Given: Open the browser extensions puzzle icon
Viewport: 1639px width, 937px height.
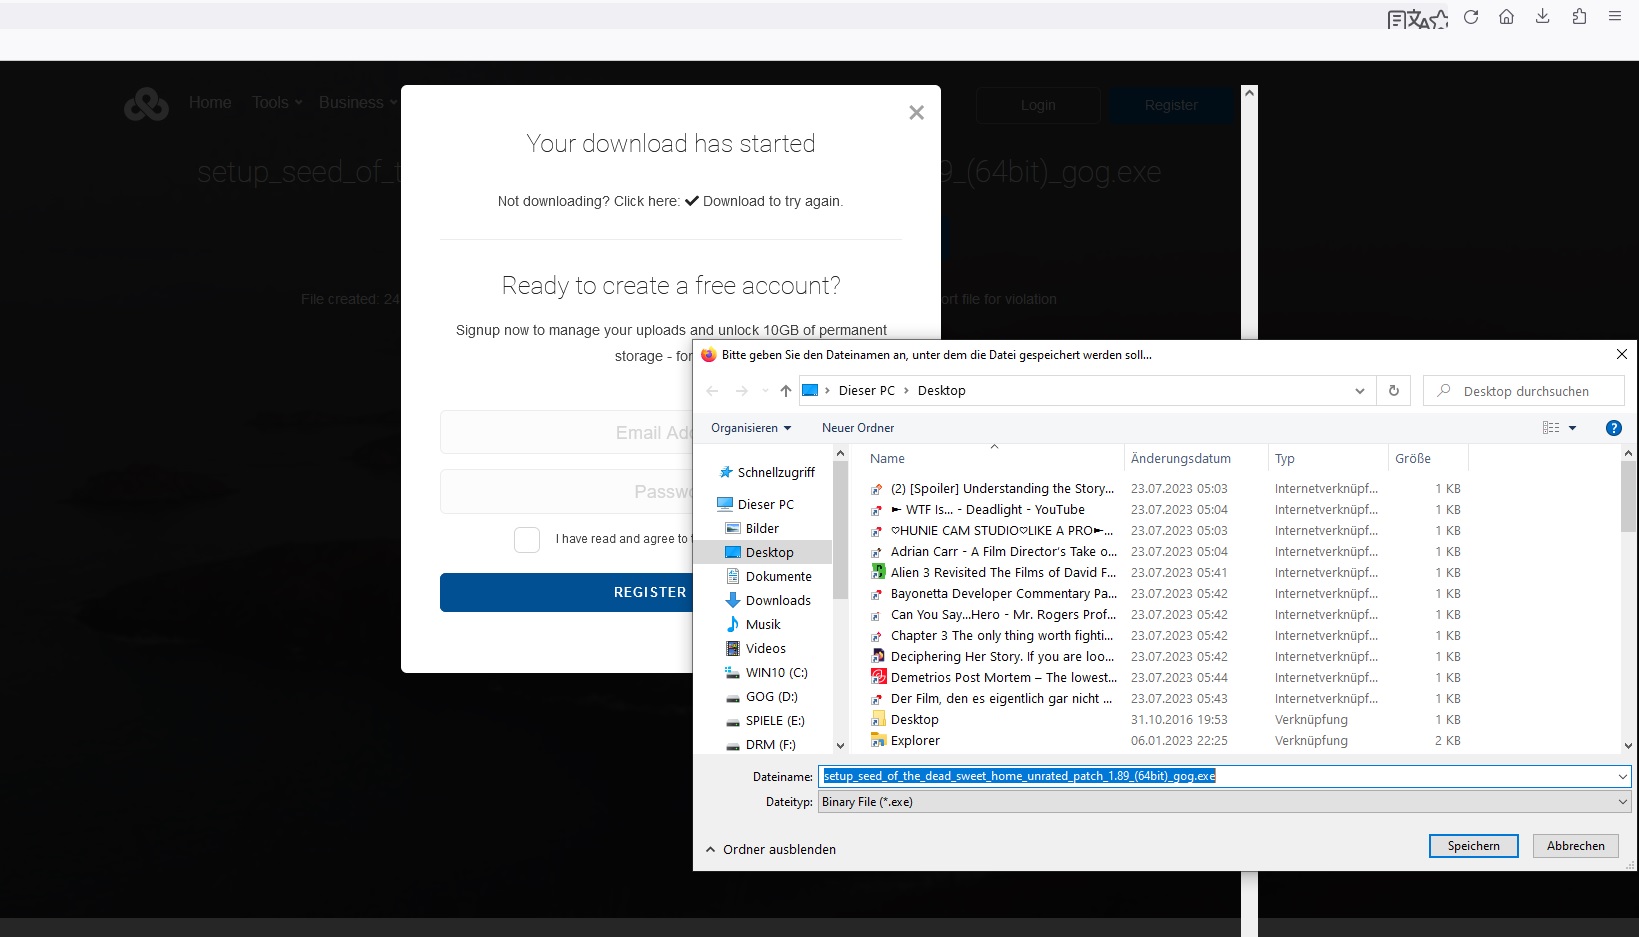Looking at the screenshot, I should 1579,17.
